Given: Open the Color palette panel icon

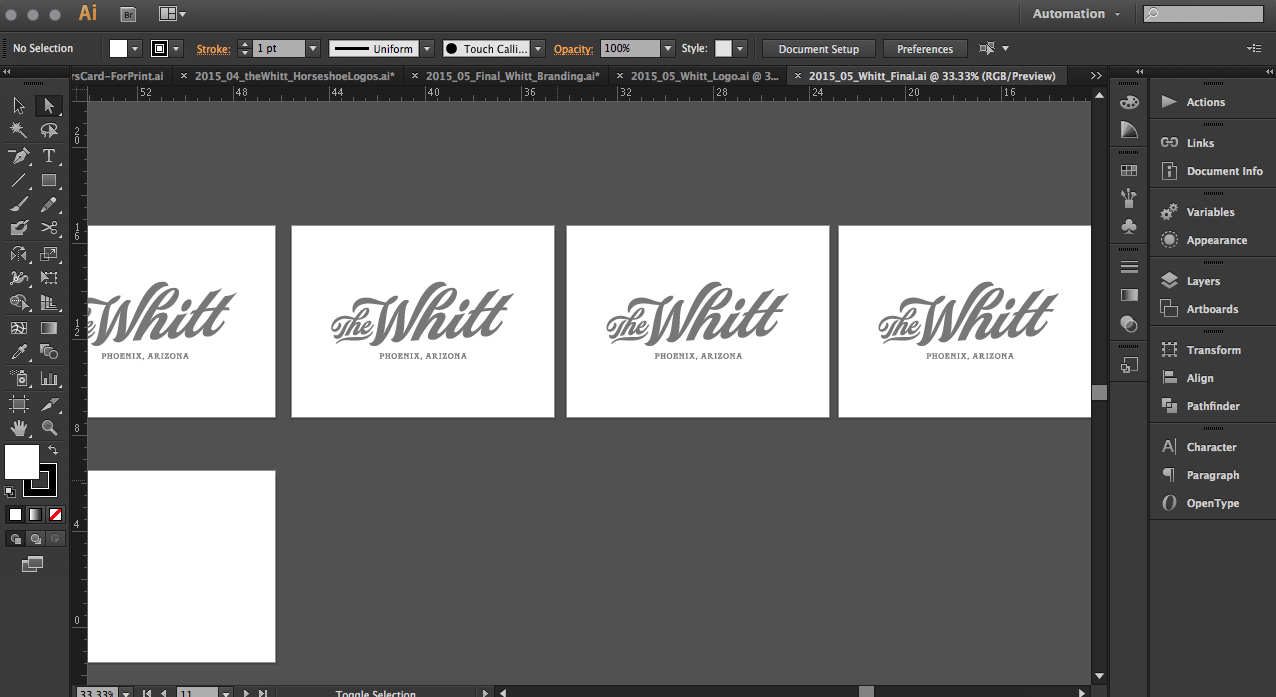Looking at the screenshot, I should (x=1129, y=102).
